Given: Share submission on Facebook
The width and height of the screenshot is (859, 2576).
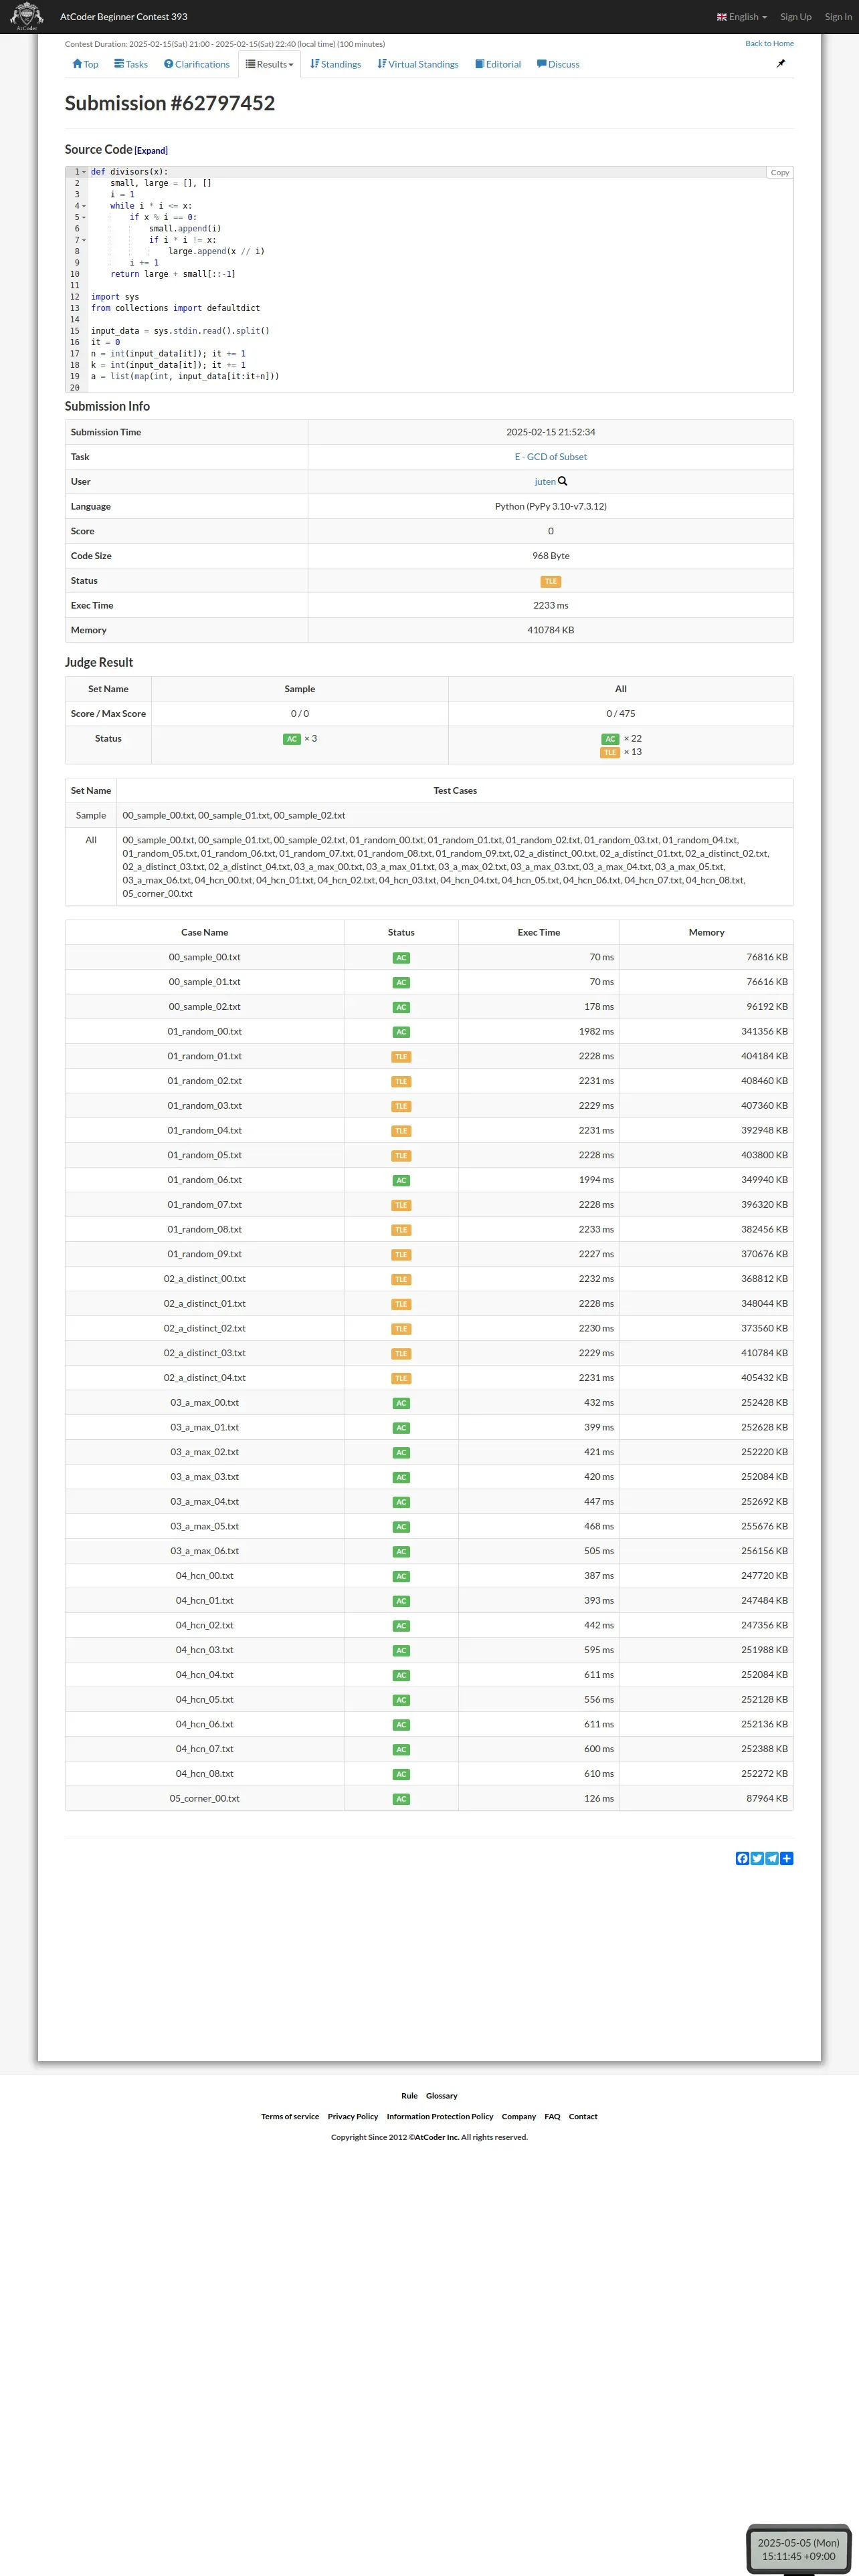Looking at the screenshot, I should [742, 1858].
